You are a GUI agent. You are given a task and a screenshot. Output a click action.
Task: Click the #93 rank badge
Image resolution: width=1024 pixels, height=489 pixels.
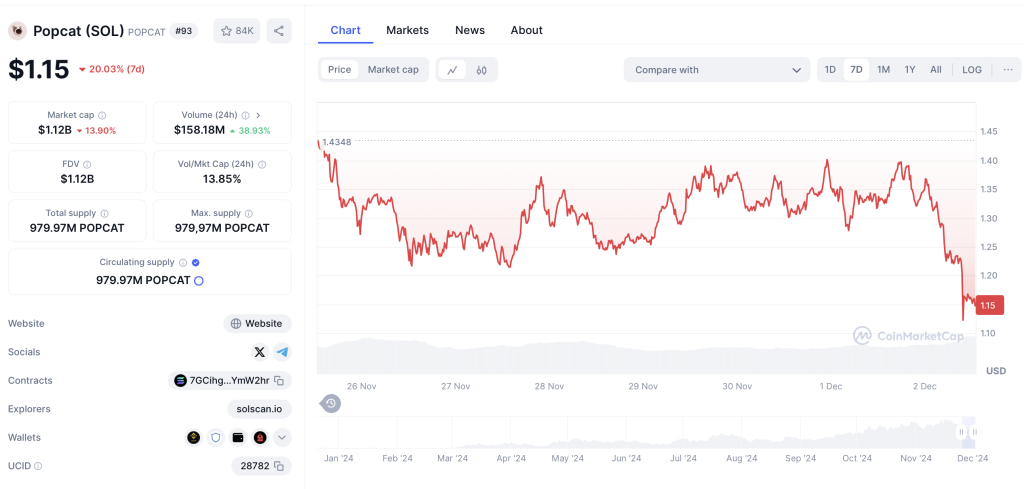(184, 31)
